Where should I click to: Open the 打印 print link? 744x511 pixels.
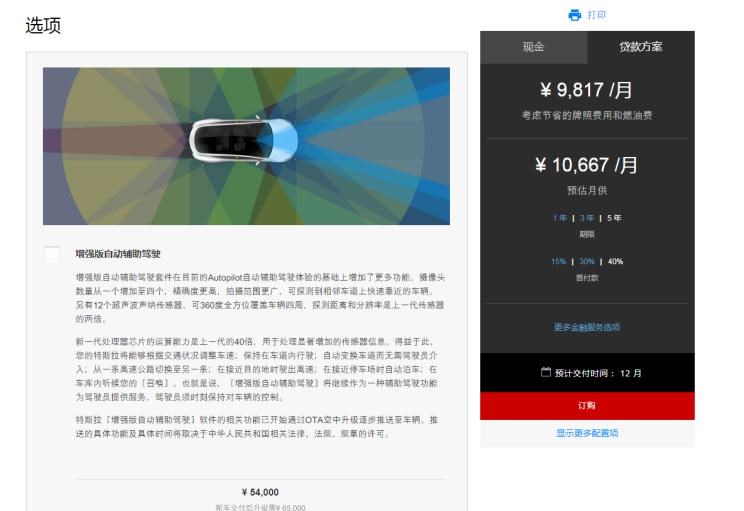(x=596, y=15)
